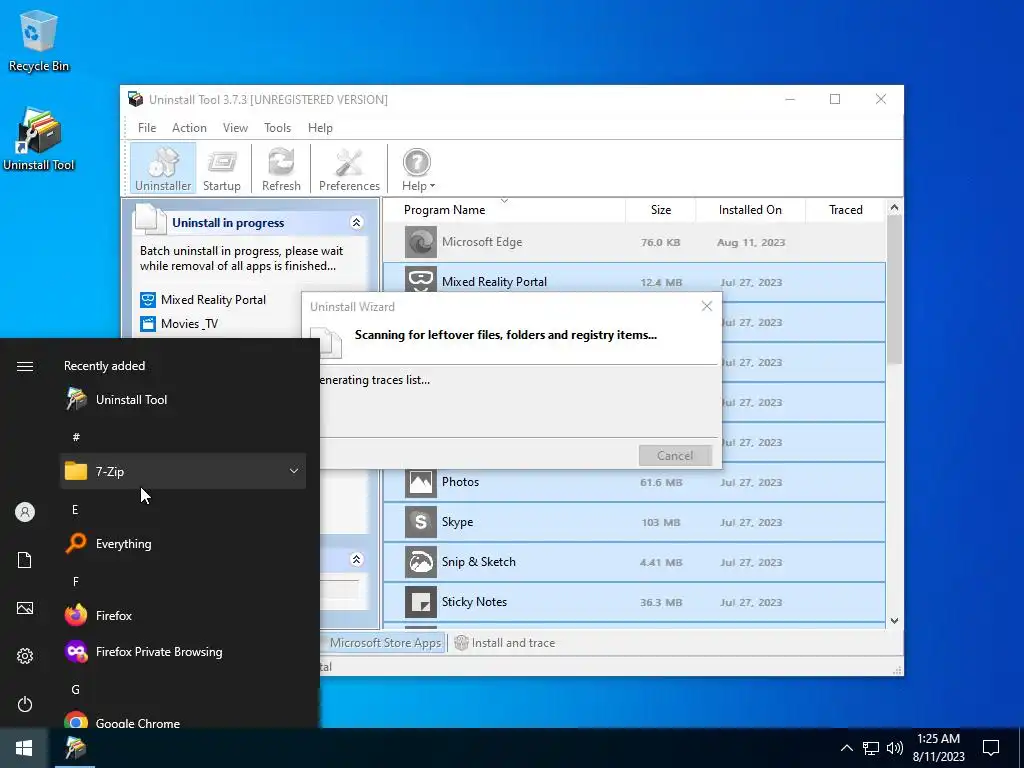
Task: Open the Action menu
Action: [x=189, y=128]
